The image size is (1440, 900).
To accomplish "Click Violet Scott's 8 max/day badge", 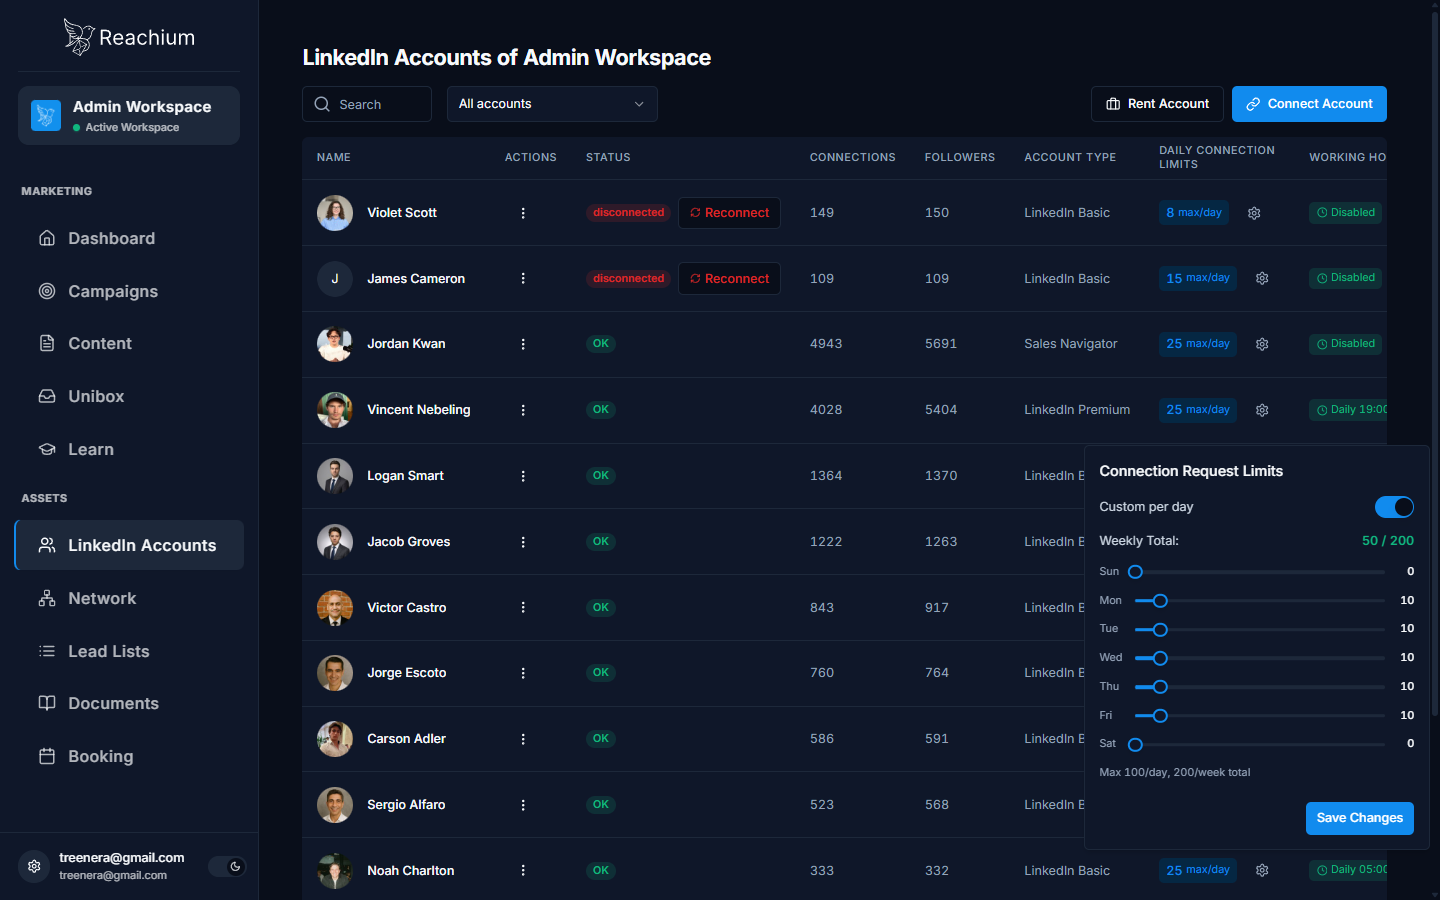I will click(x=1194, y=213).
